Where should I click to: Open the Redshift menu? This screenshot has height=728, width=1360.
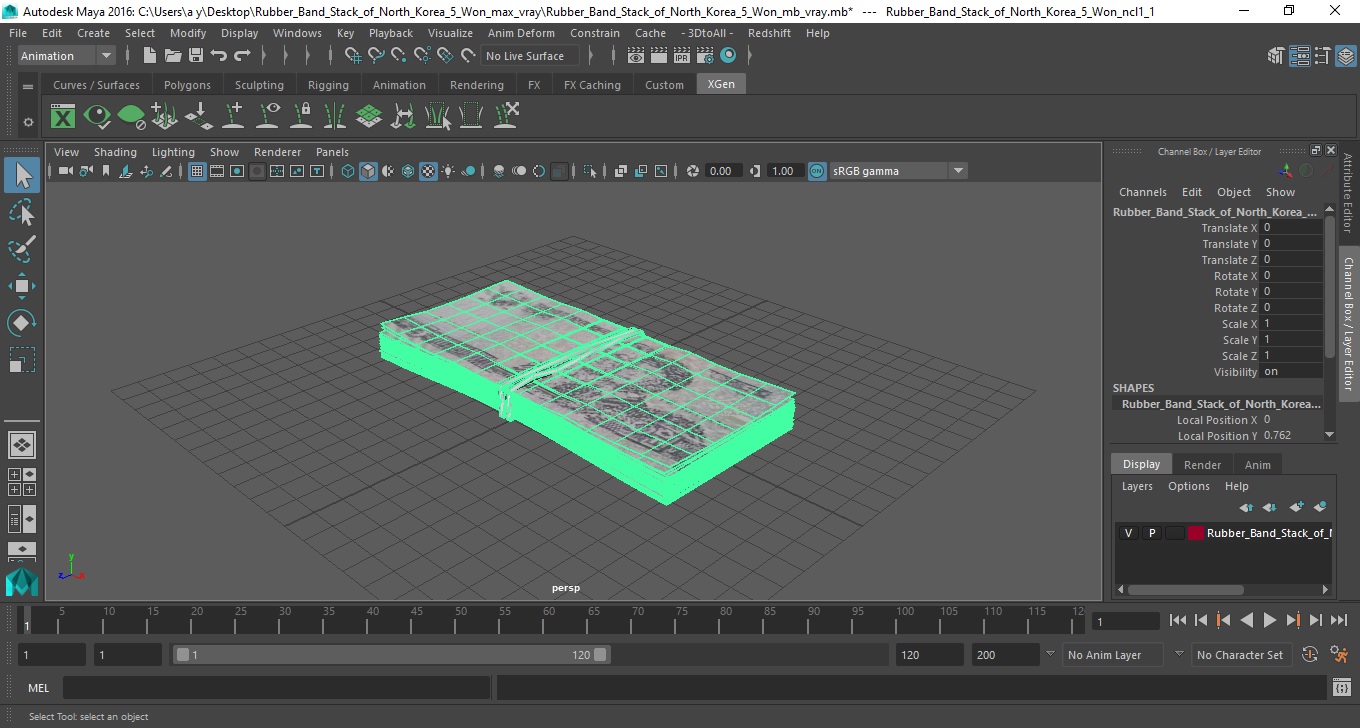[x=769, y=33]
